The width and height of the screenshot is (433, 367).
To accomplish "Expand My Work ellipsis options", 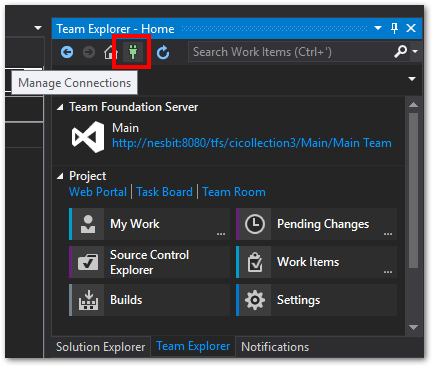I will (221, 234).
